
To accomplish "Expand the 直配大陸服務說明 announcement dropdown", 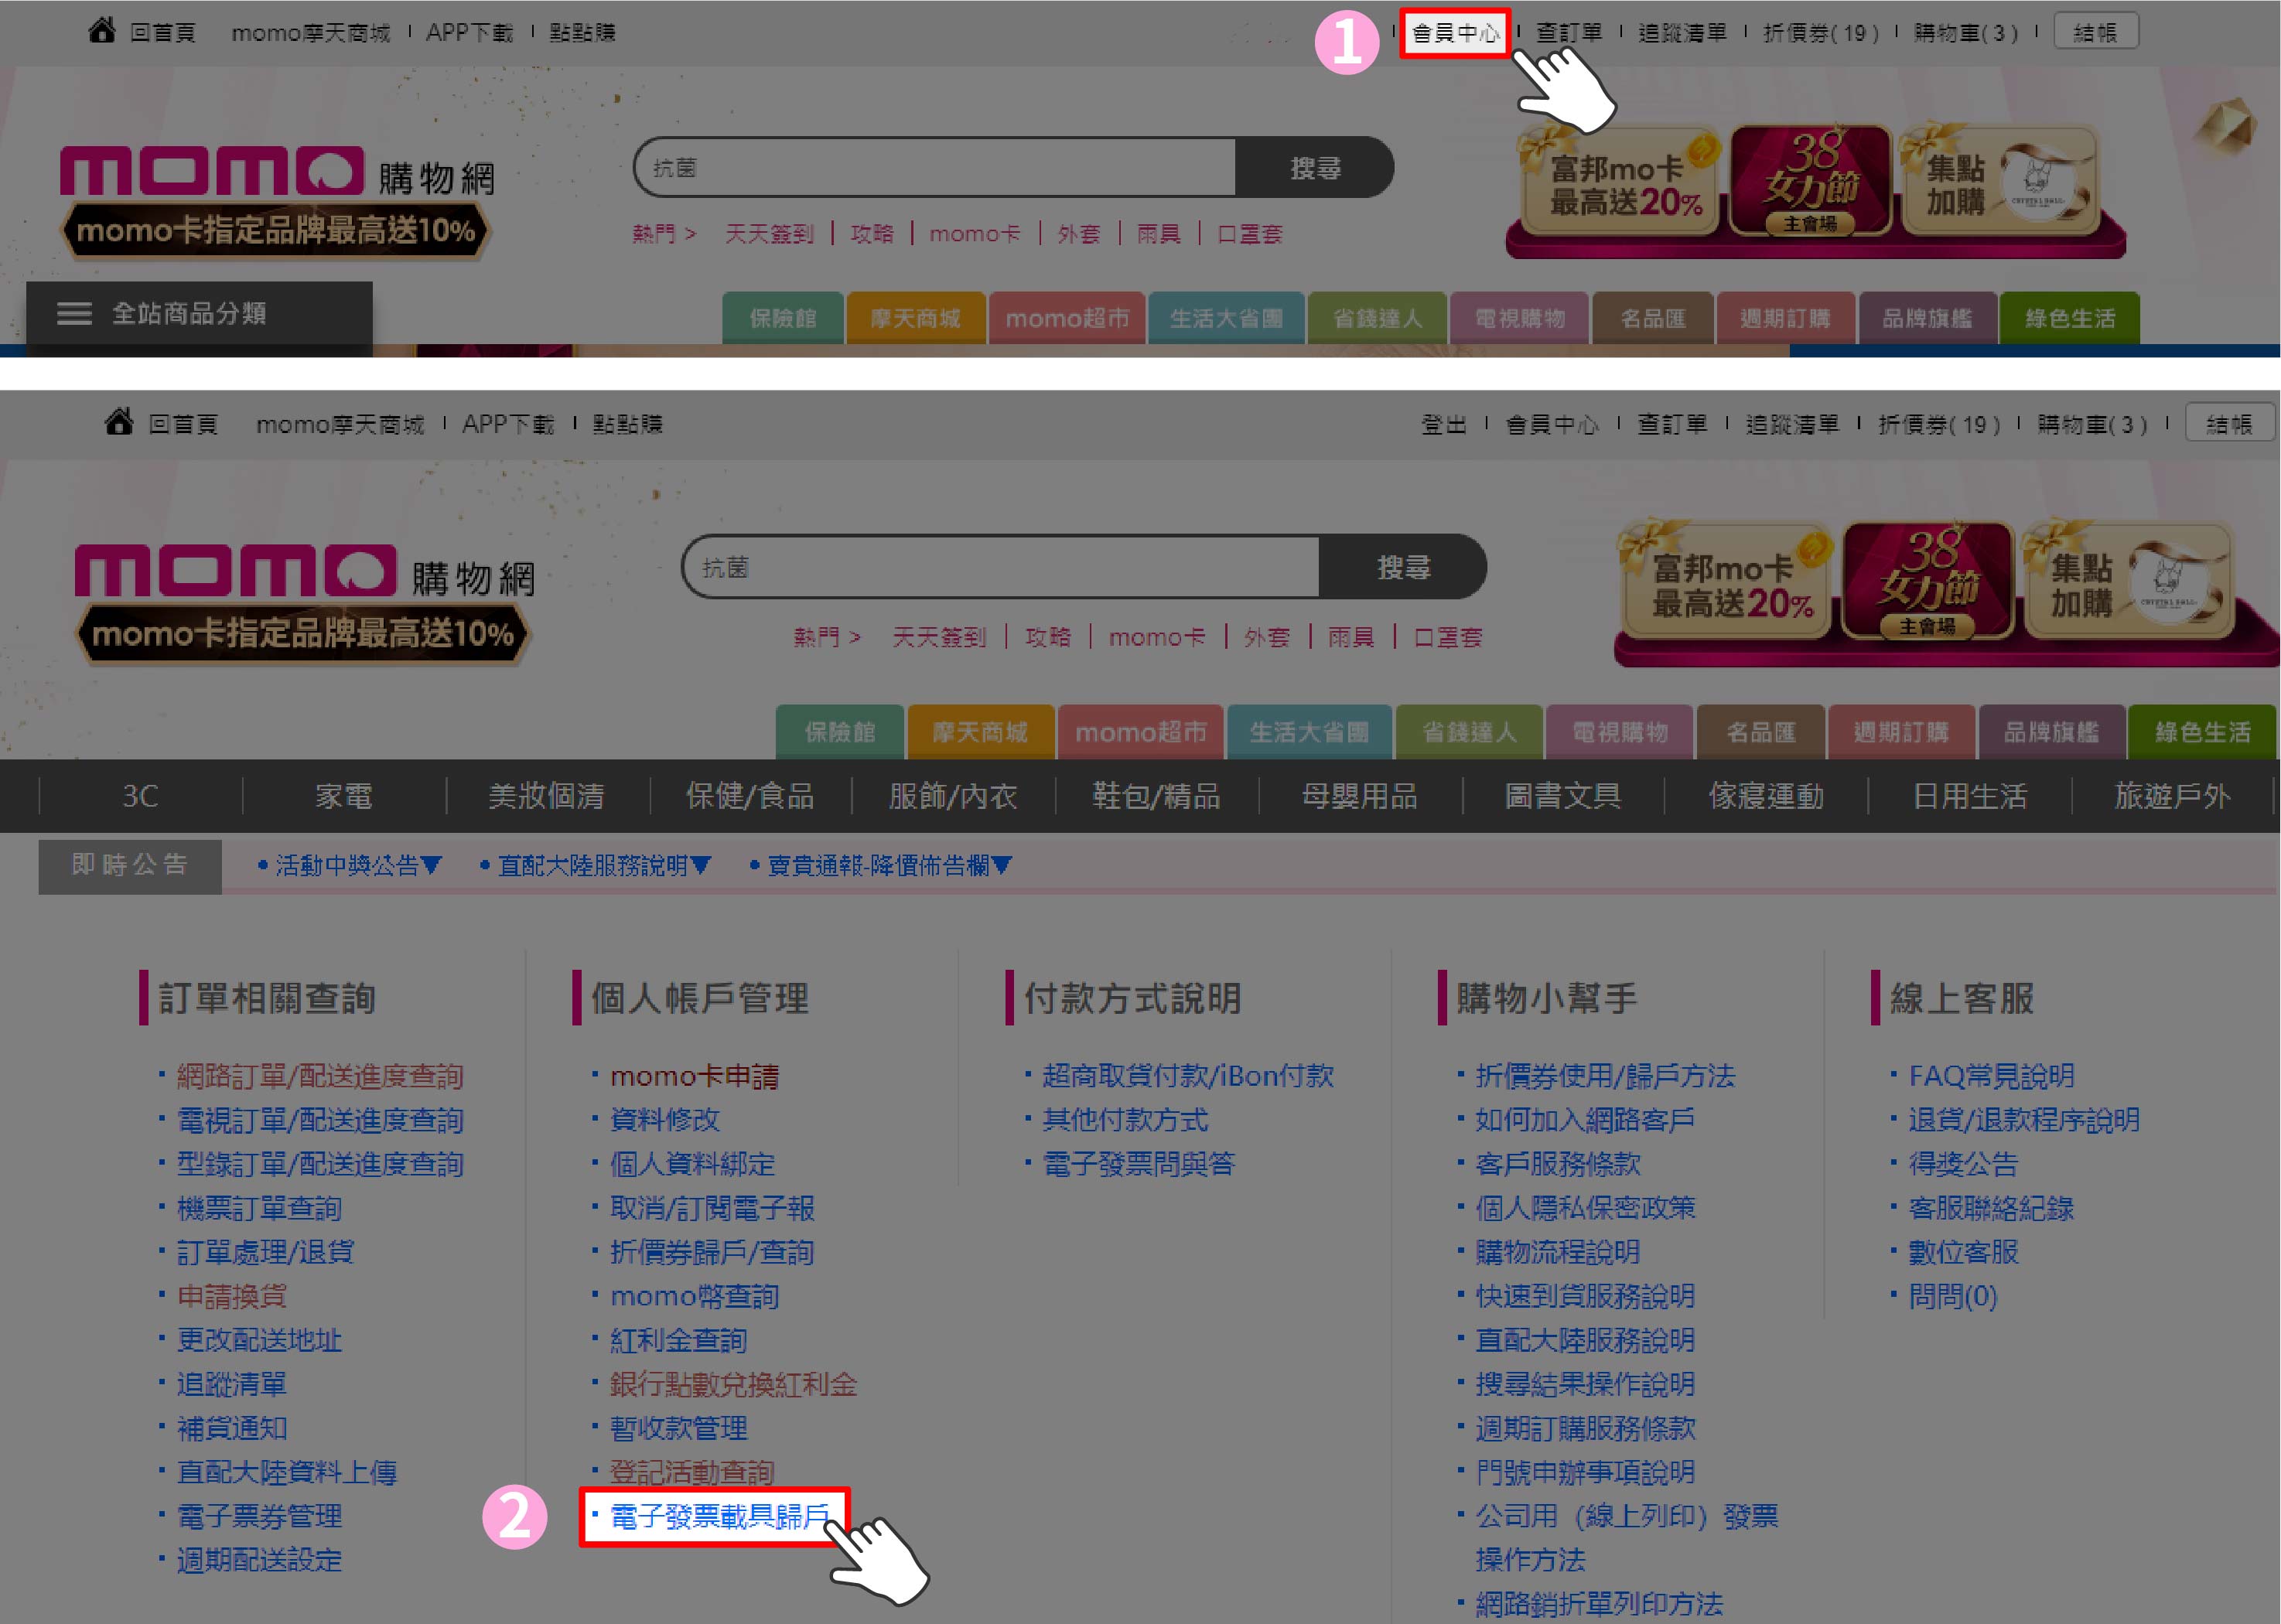I will tap(595, 865).
